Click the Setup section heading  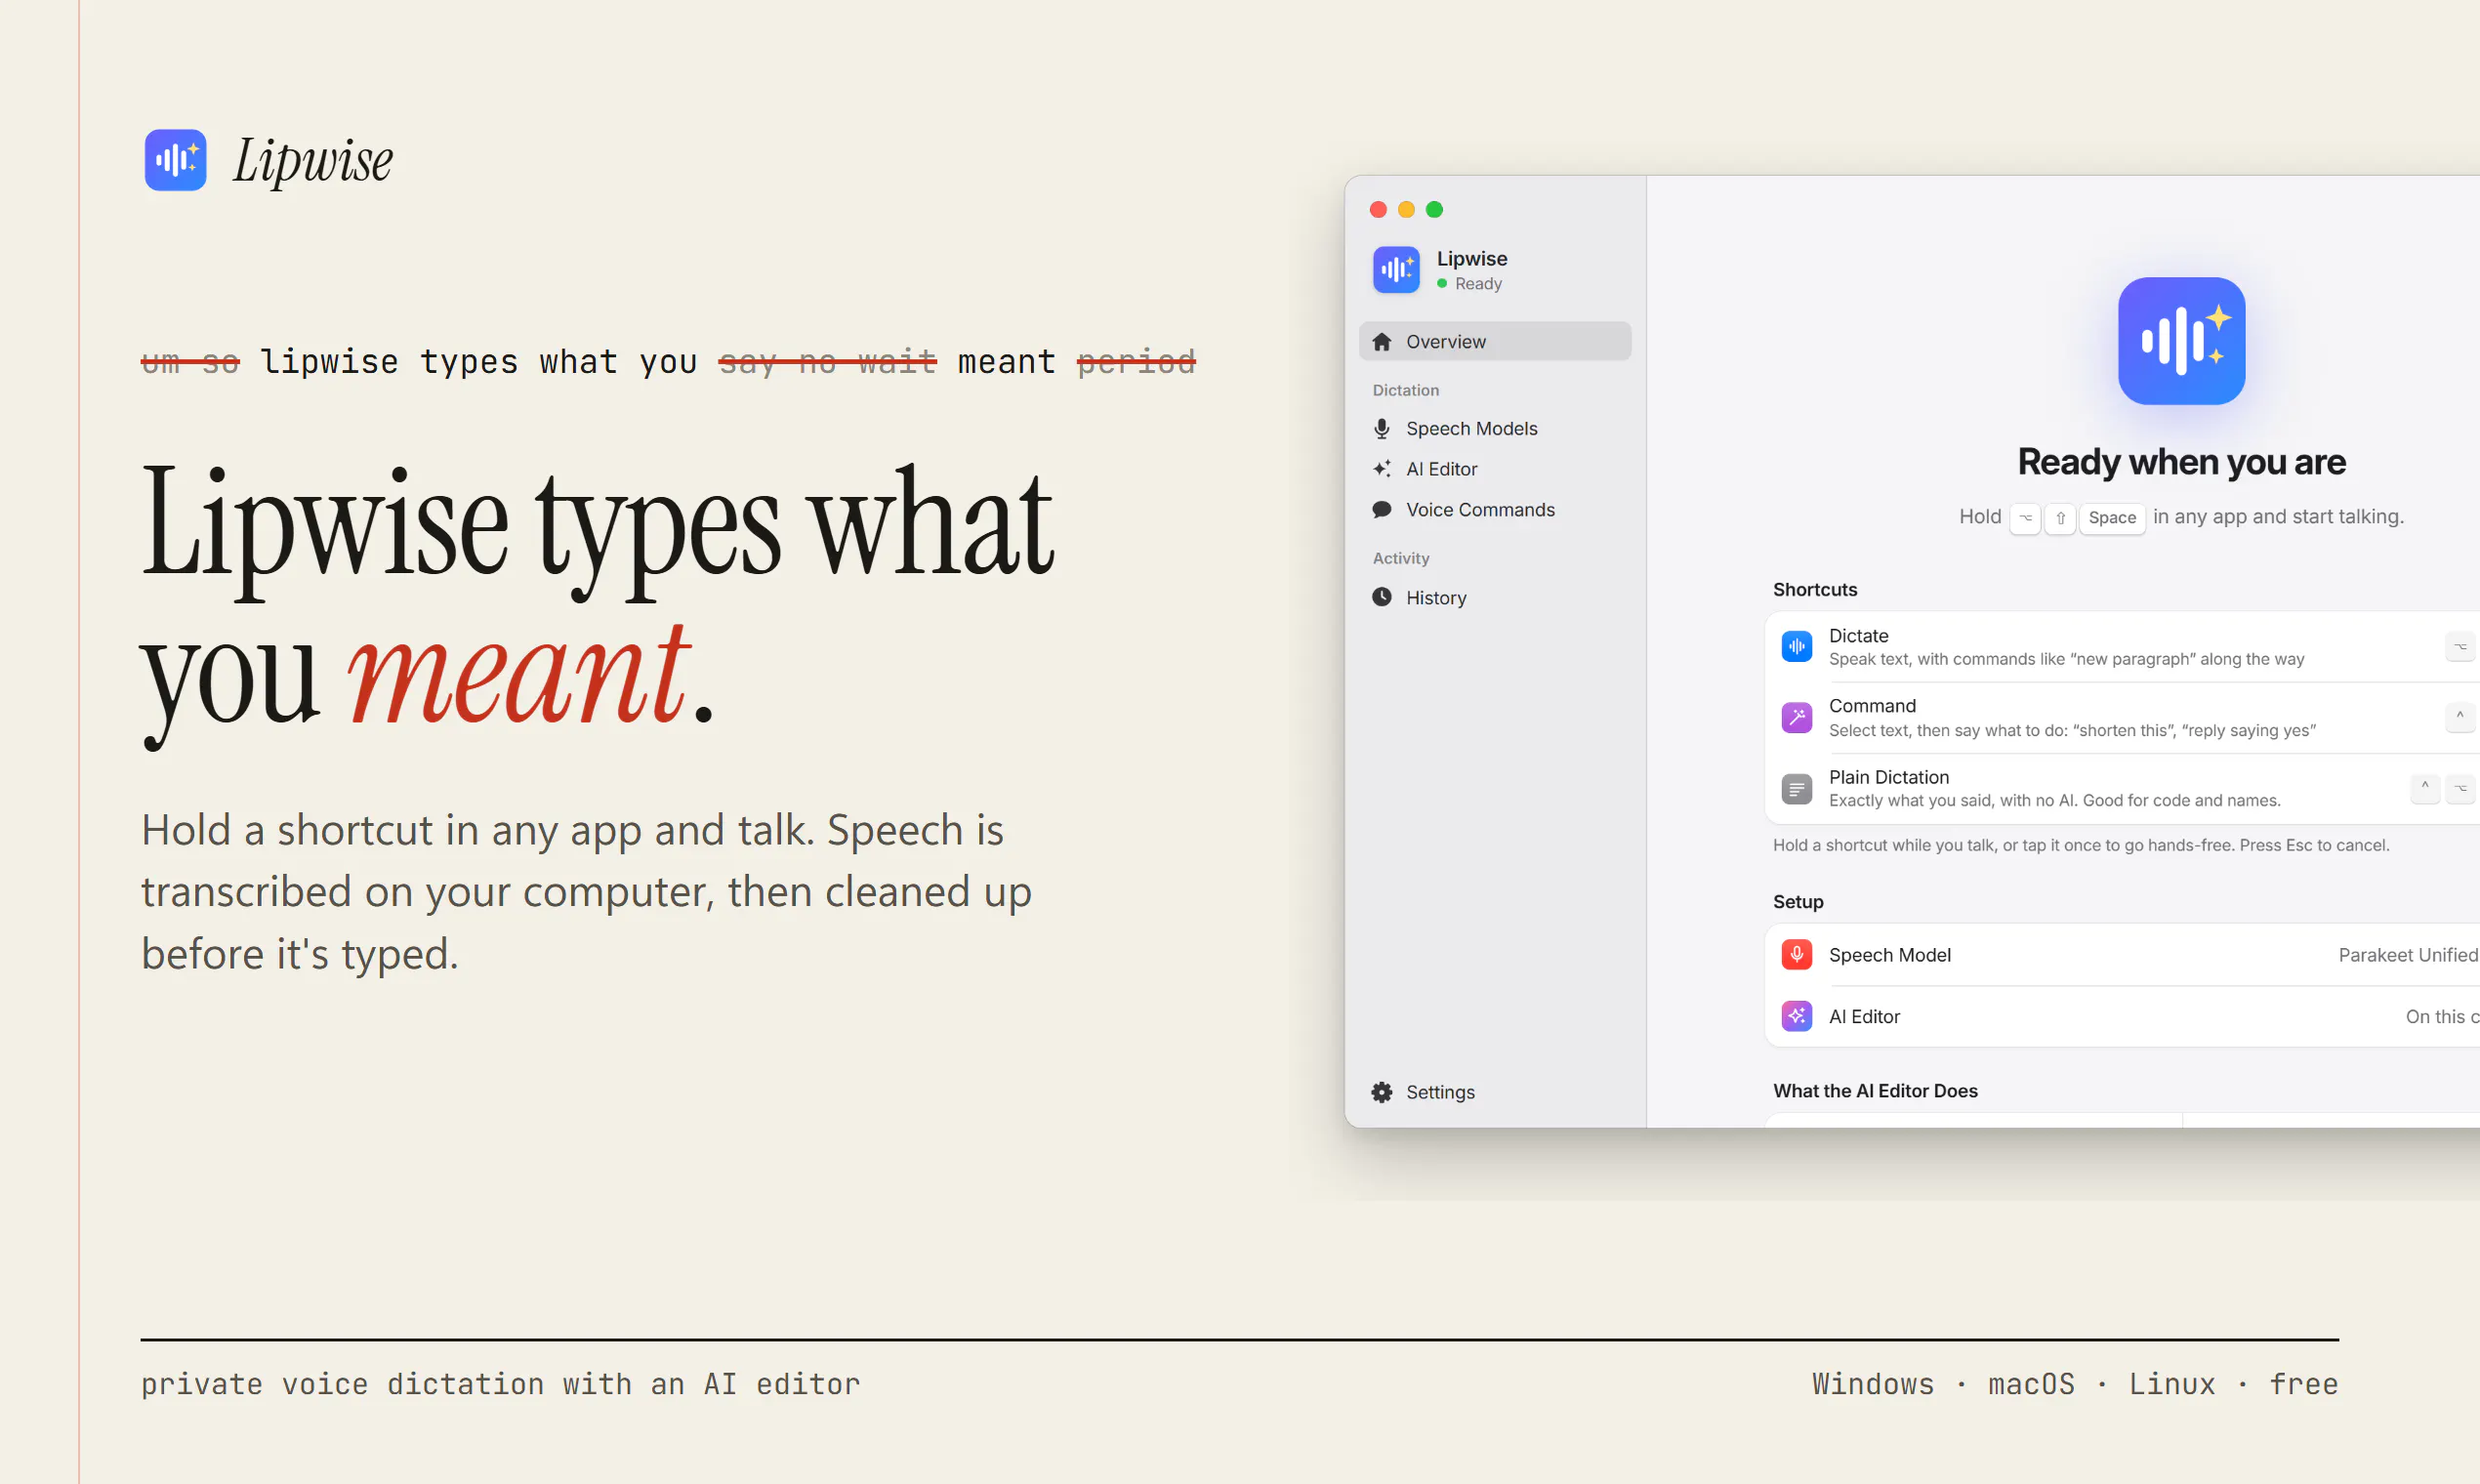coord(1798,901)
